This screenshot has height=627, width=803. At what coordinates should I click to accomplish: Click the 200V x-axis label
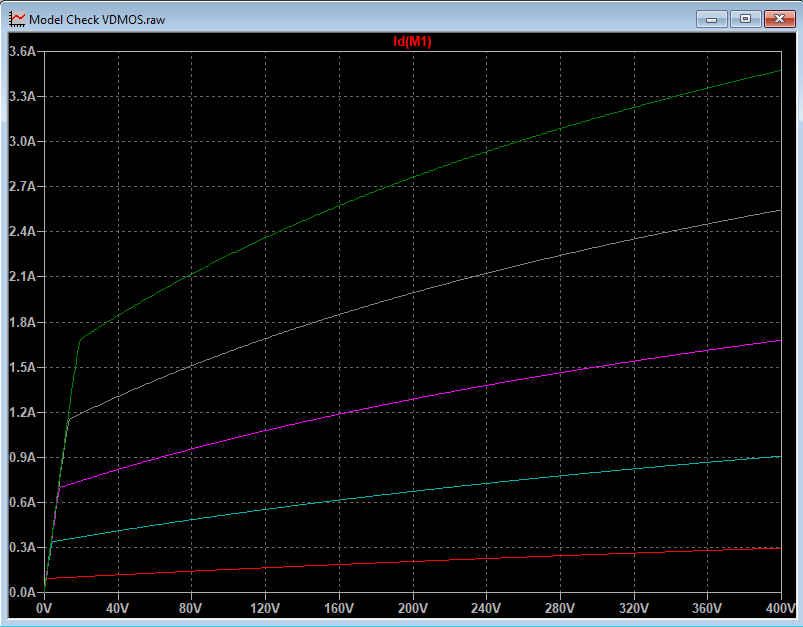[x=413, y=608]
